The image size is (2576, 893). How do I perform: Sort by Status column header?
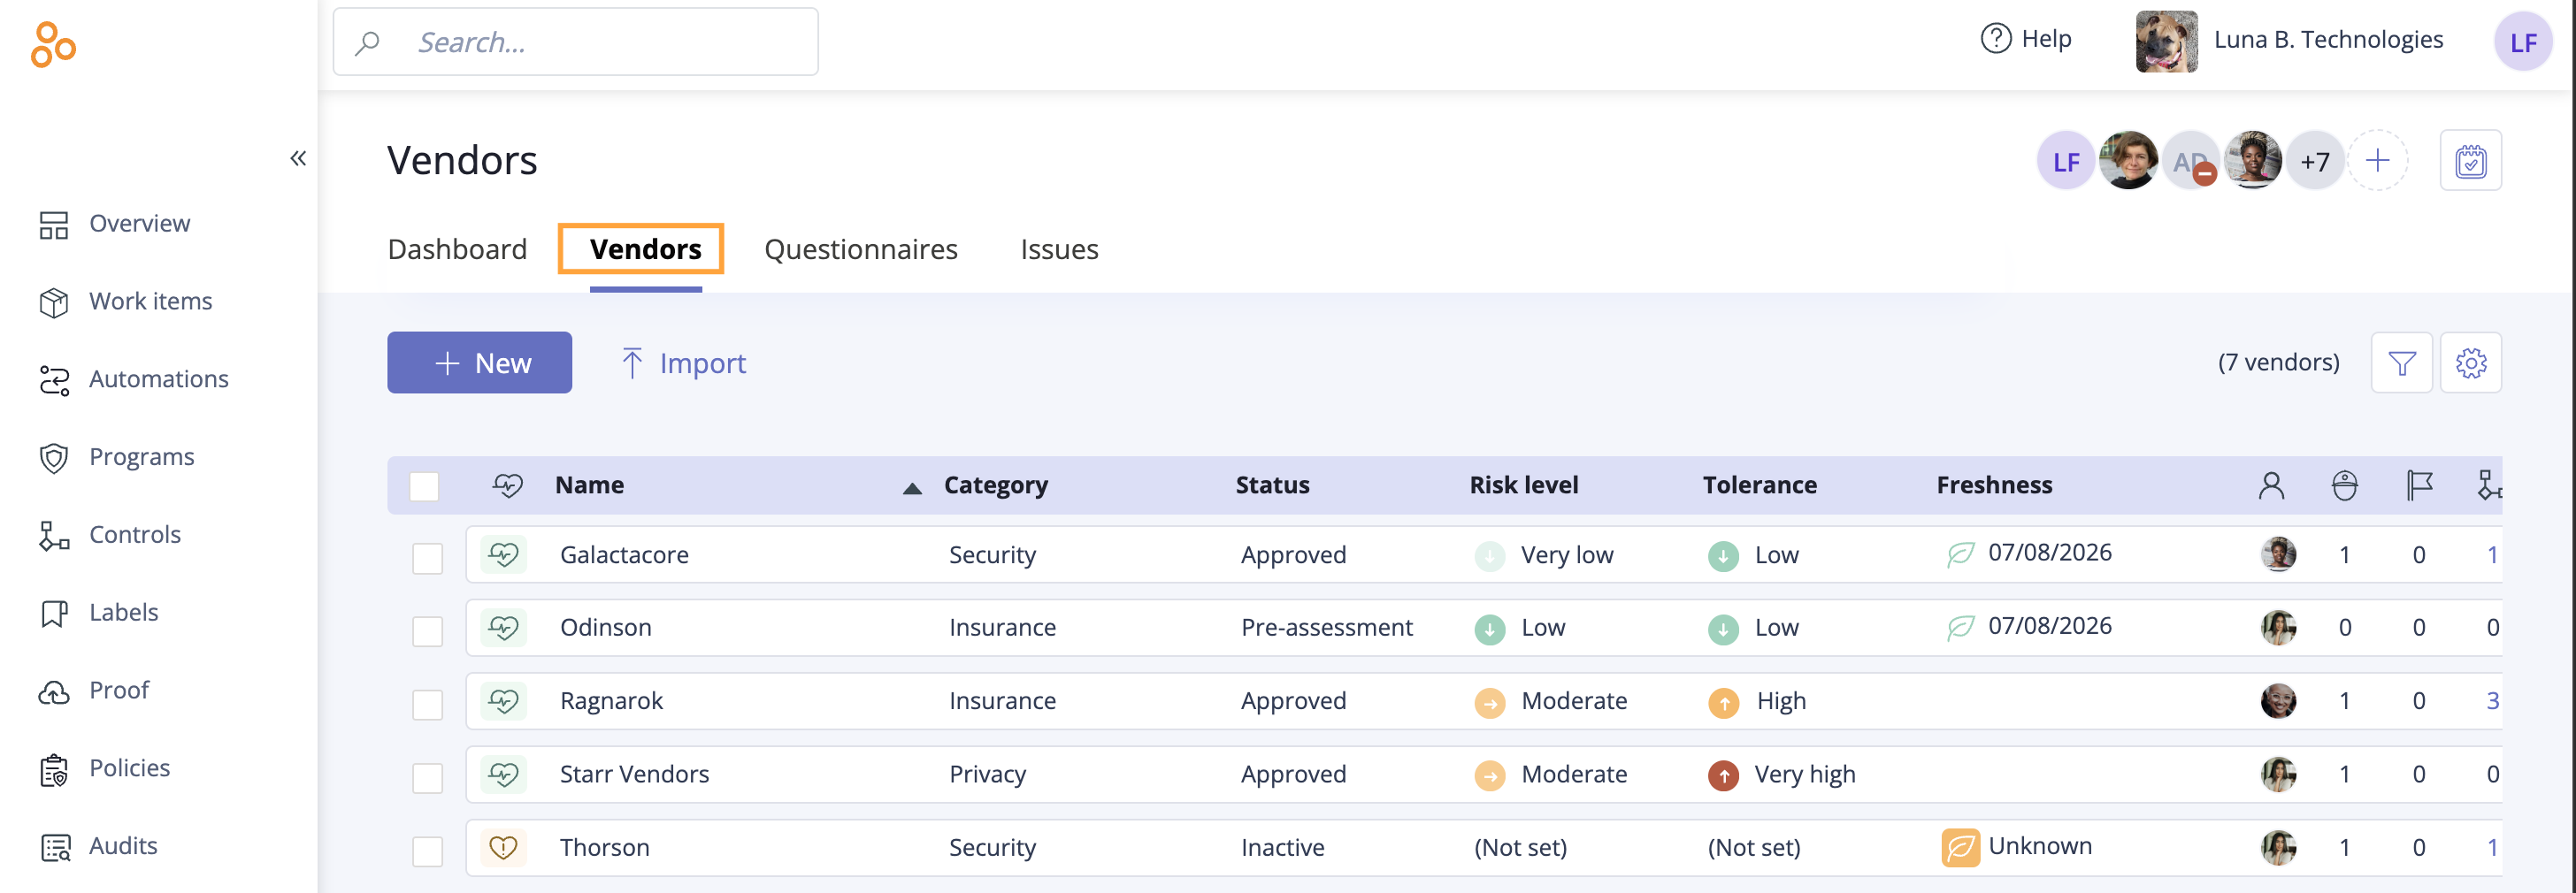point(1272,485)
